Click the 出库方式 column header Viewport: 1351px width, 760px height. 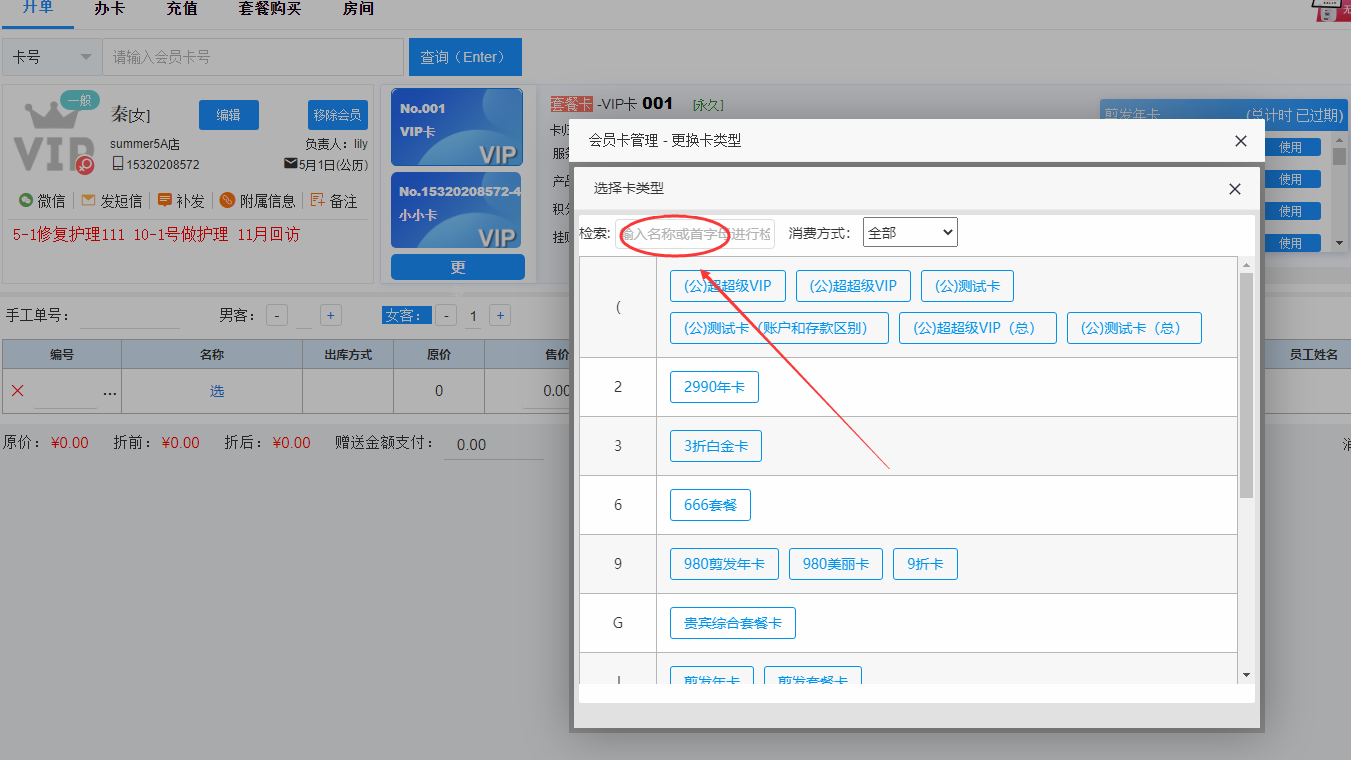348,355
